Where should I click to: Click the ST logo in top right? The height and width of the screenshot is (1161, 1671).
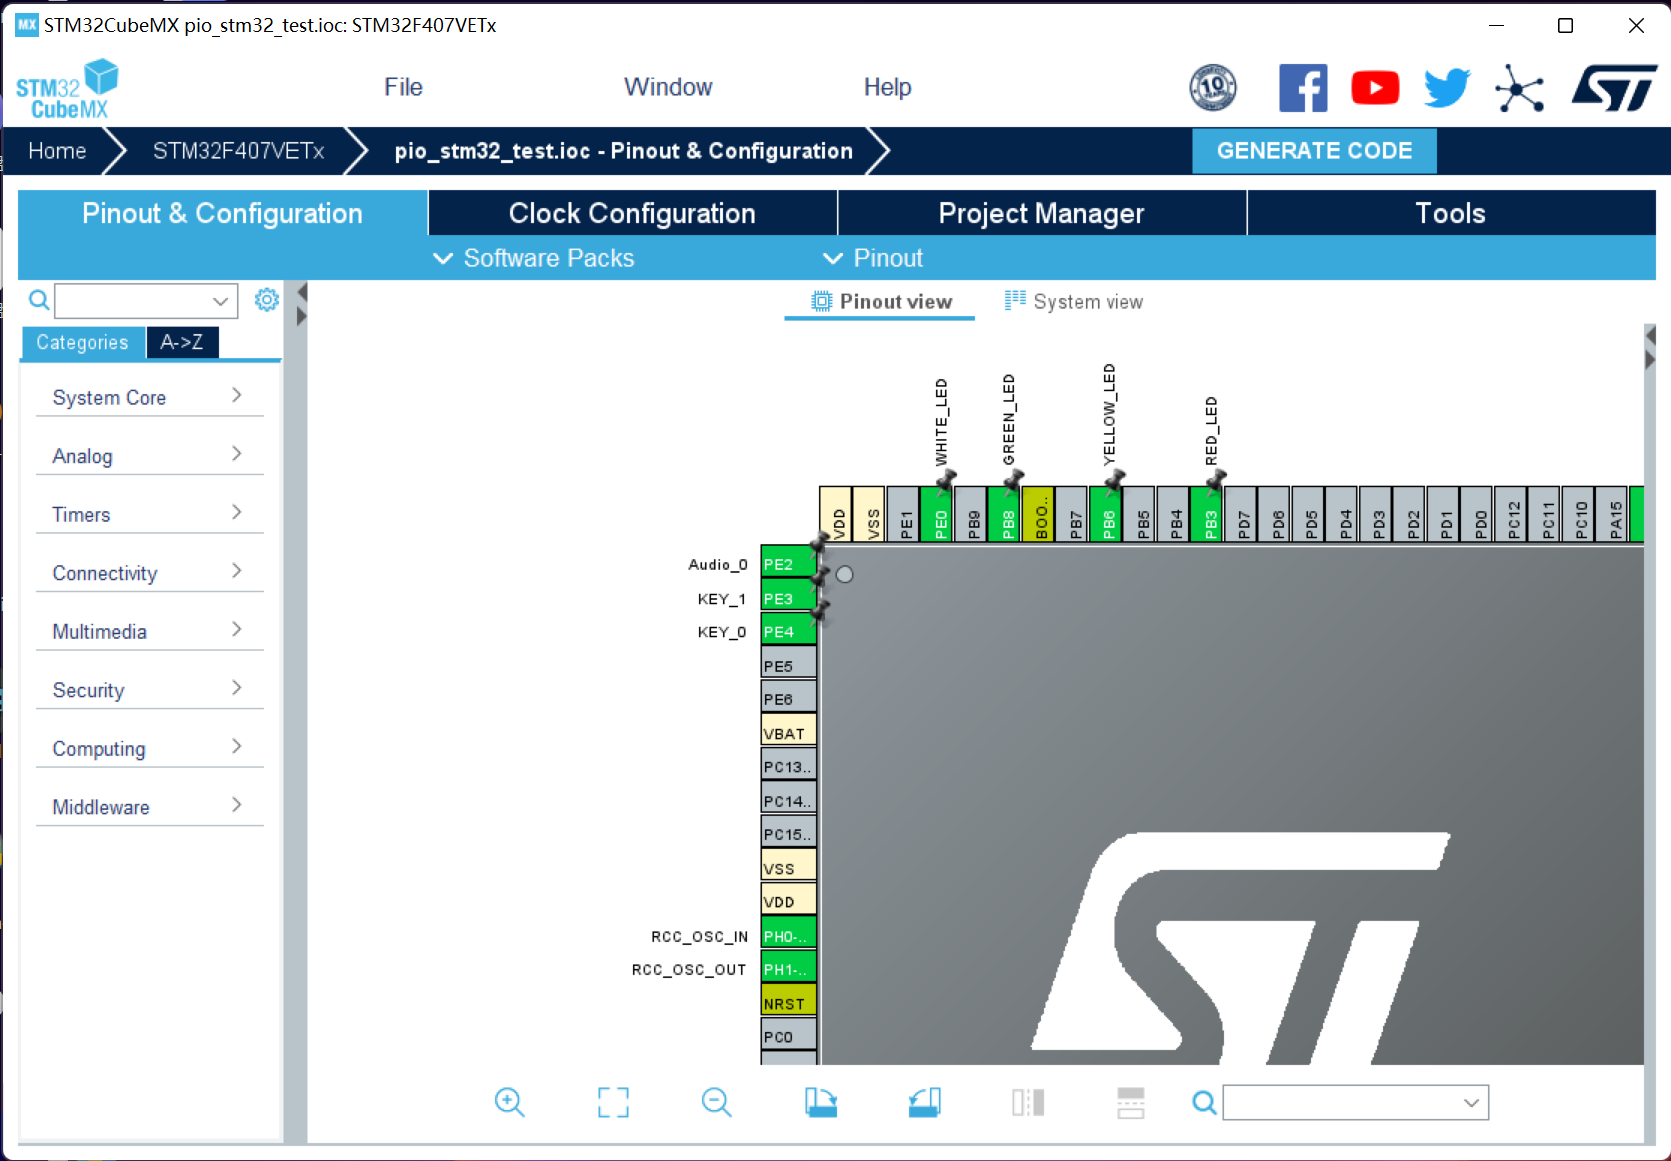pyautogui.click(x=1613, y=88)
